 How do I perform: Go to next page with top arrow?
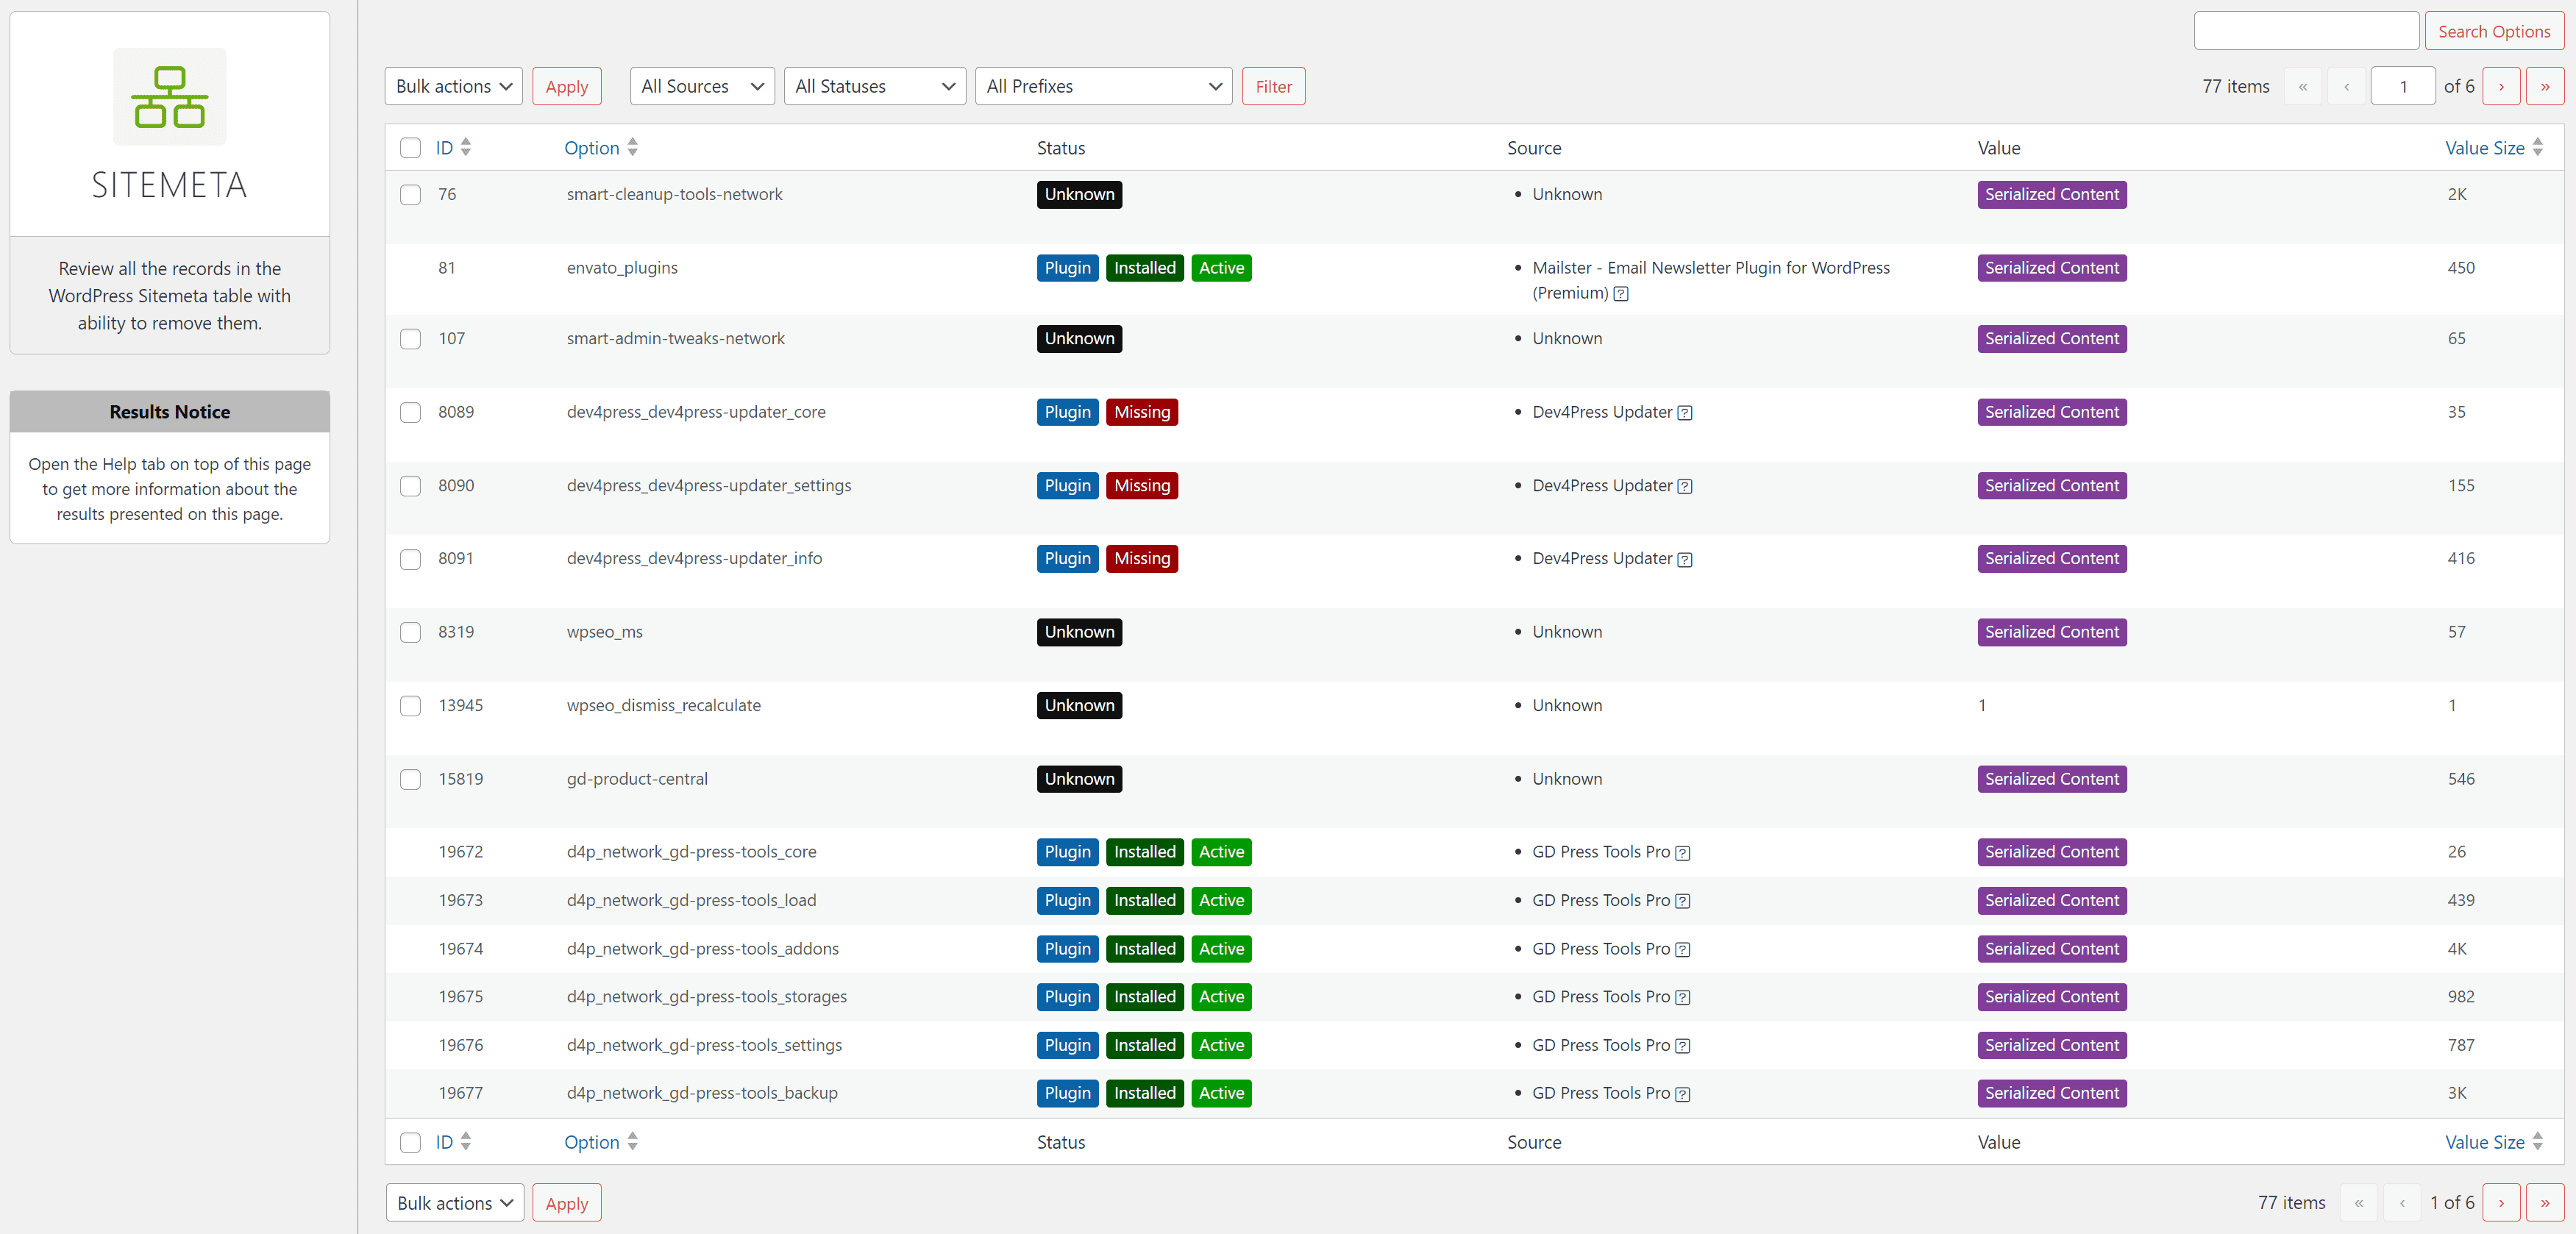(2501, 86)
